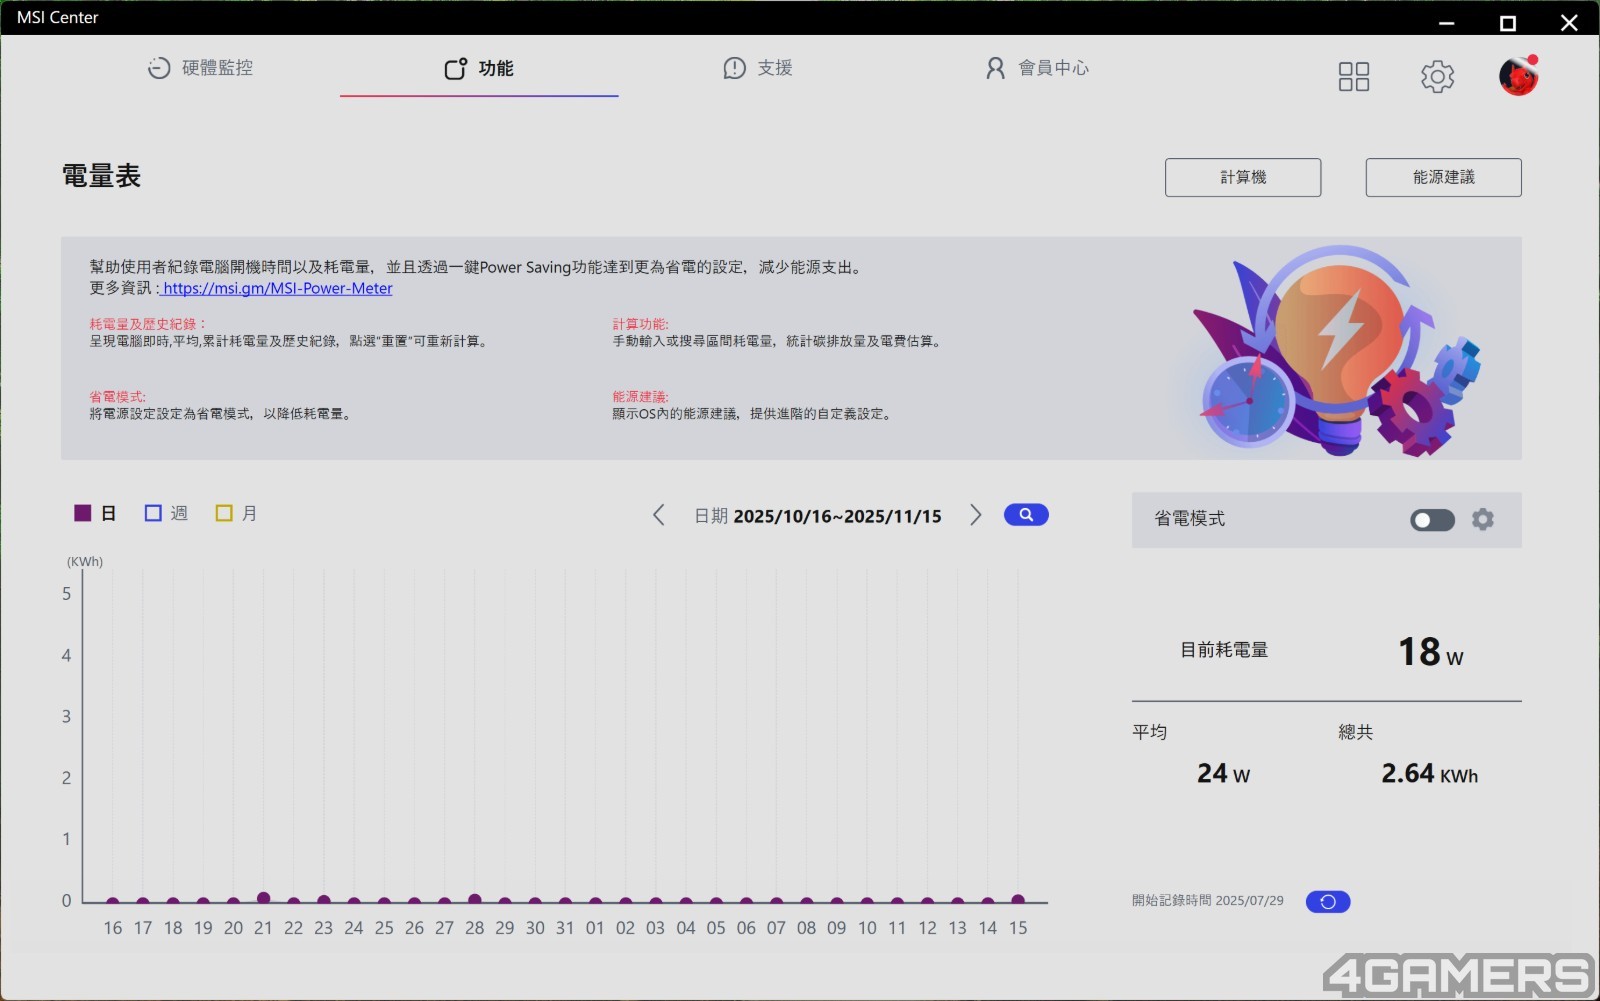Open power saving mode settings gear
1600x1001 pixels.
[x=1483, y=519]
